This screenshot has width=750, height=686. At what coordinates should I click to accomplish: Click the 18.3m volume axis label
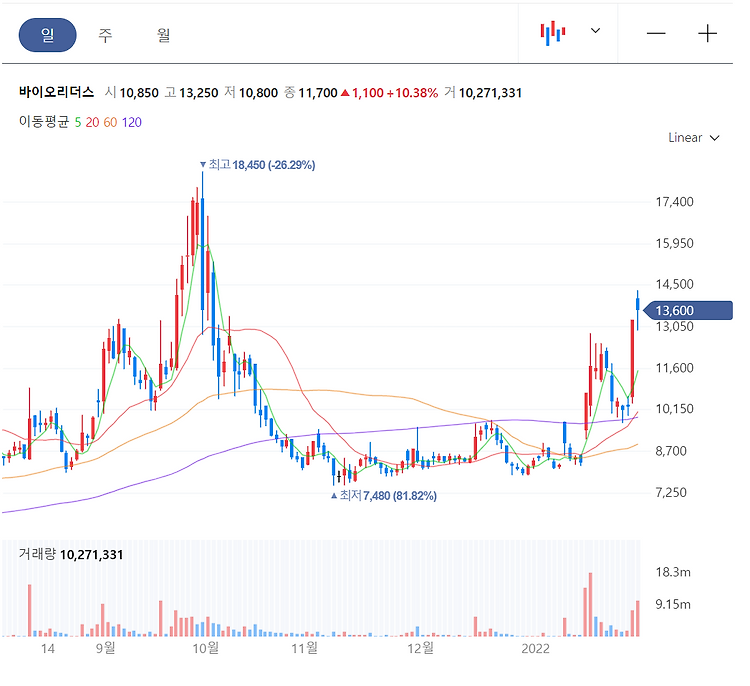point(673,572)
